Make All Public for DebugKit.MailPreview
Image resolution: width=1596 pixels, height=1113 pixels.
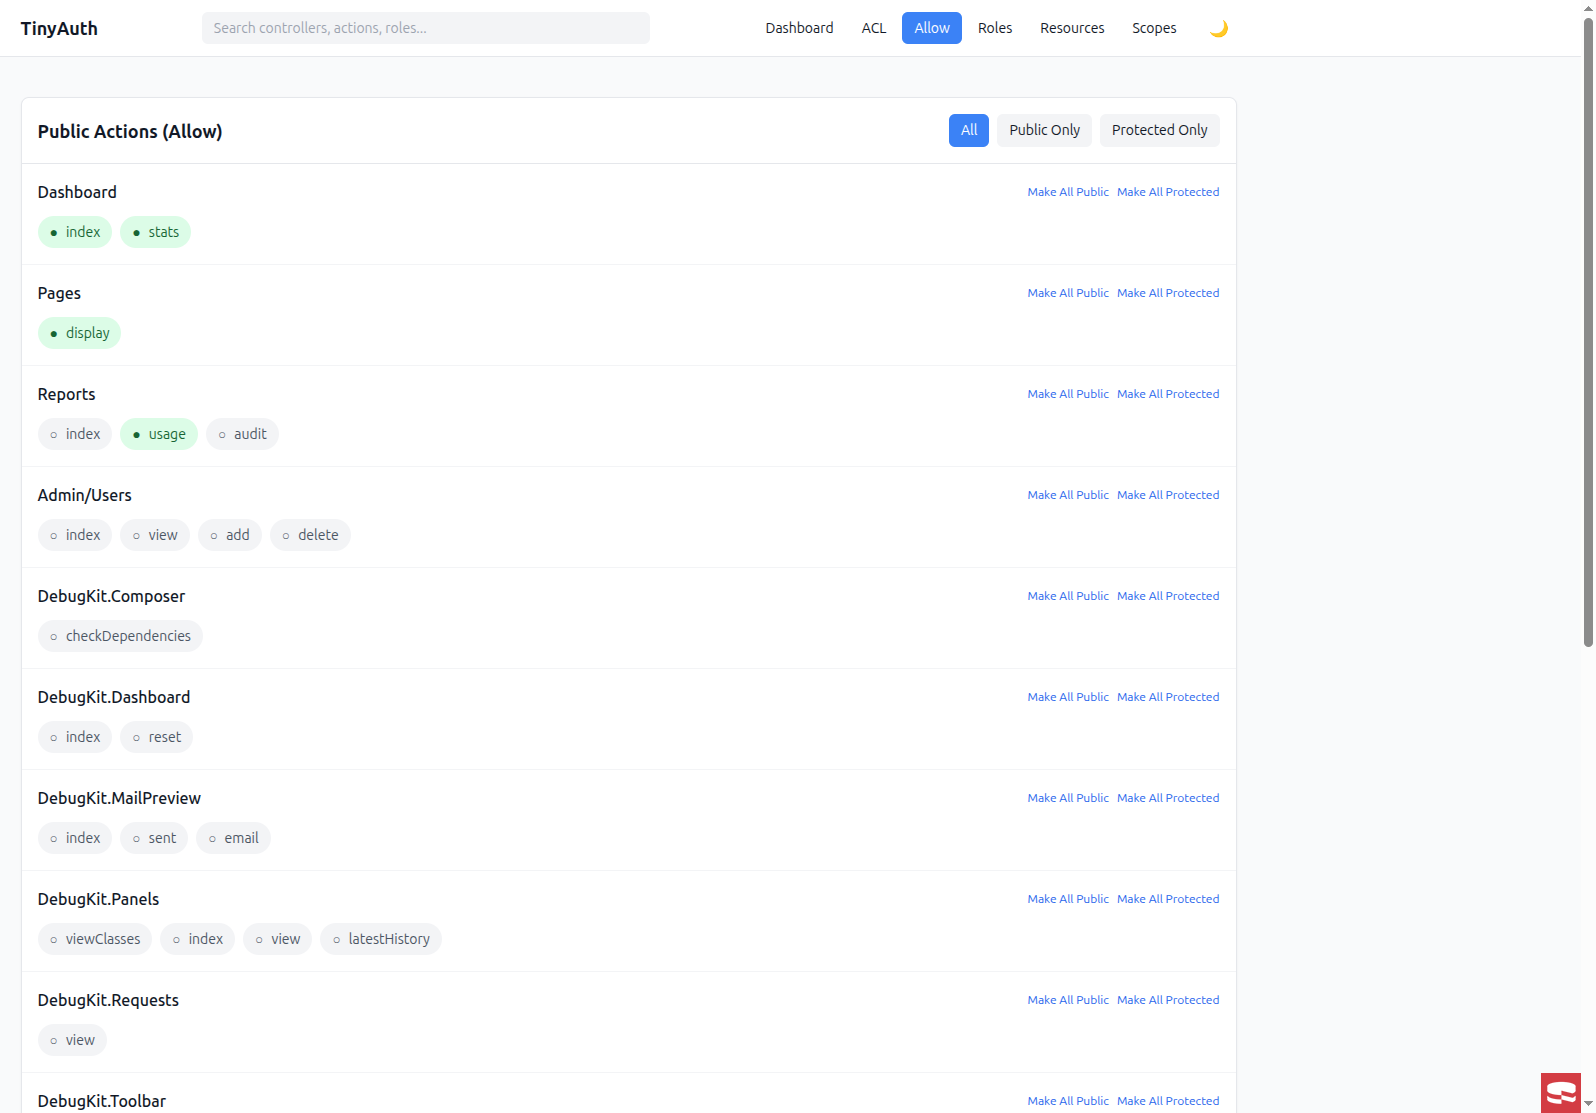tap(1068, 798)
